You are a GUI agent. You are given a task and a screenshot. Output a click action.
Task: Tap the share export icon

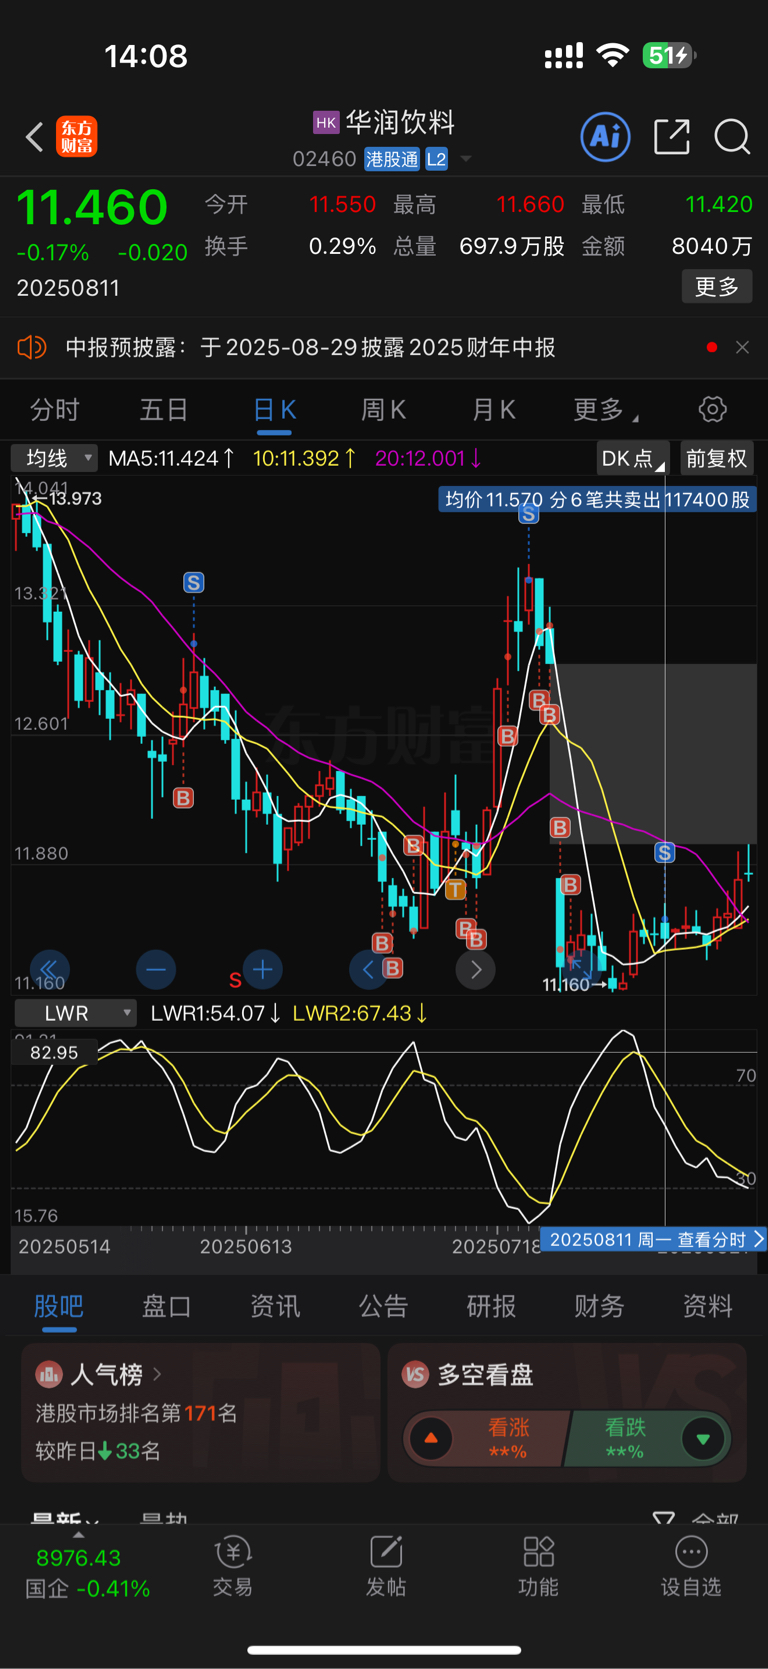click(672, 136)
